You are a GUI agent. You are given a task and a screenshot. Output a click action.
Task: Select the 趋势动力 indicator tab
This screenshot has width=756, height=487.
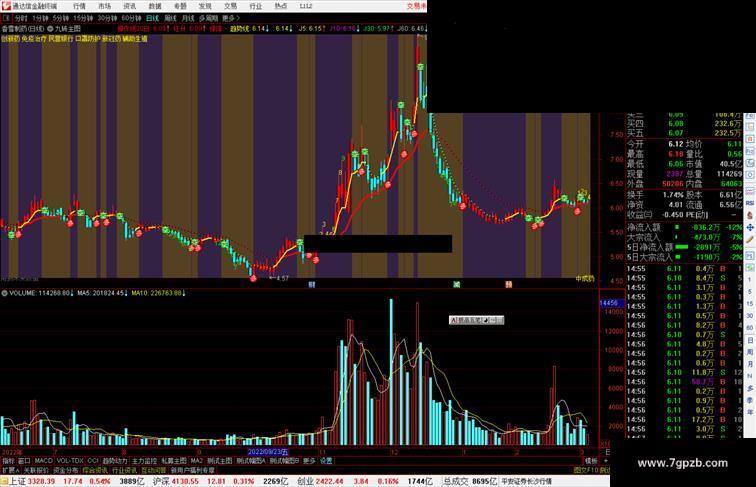click(115, 461)
